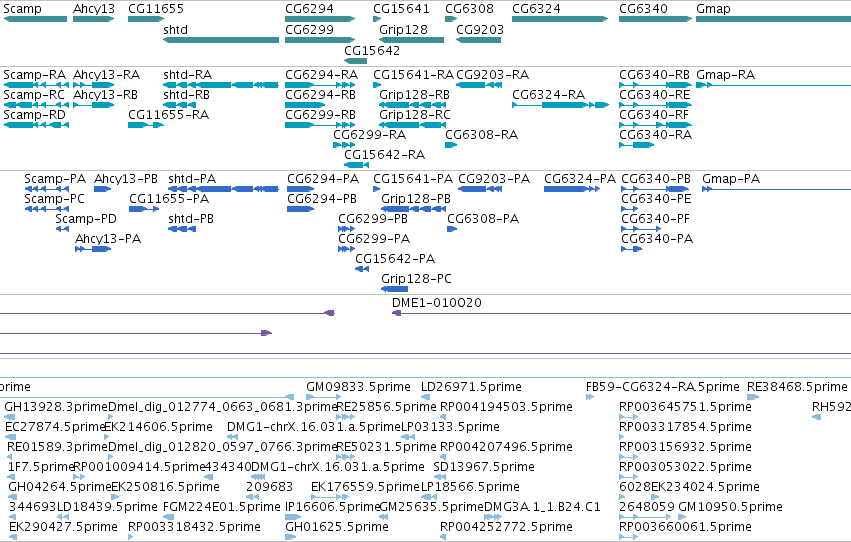Click the CG11655-RA transcript label
Image resolution: width=851 pixels, height=542 pixels.
(168, 115)
